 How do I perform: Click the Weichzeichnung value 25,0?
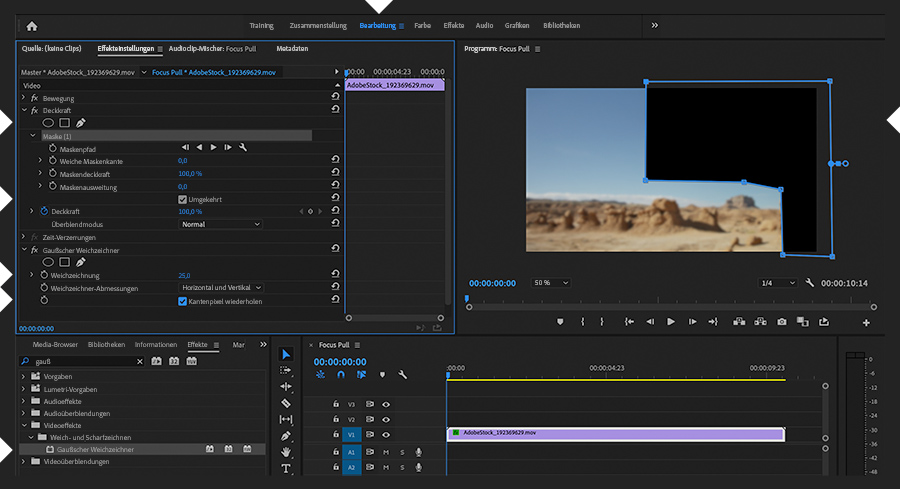184,275
